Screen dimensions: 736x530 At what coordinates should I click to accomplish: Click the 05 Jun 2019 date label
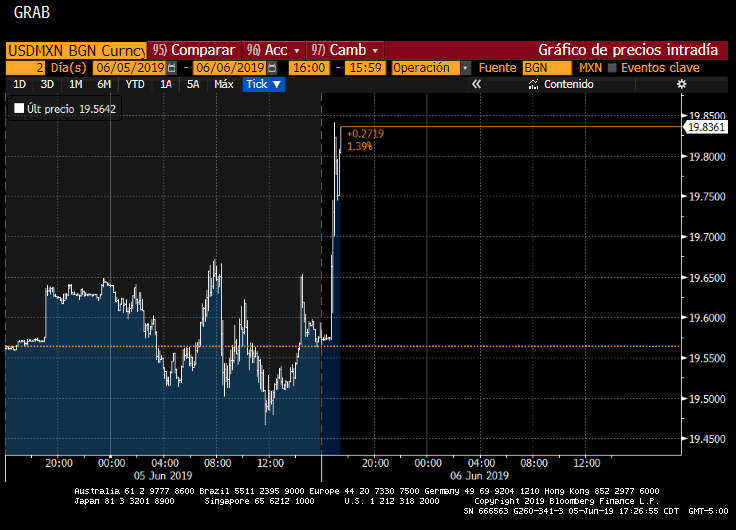[x=163, y=476]
